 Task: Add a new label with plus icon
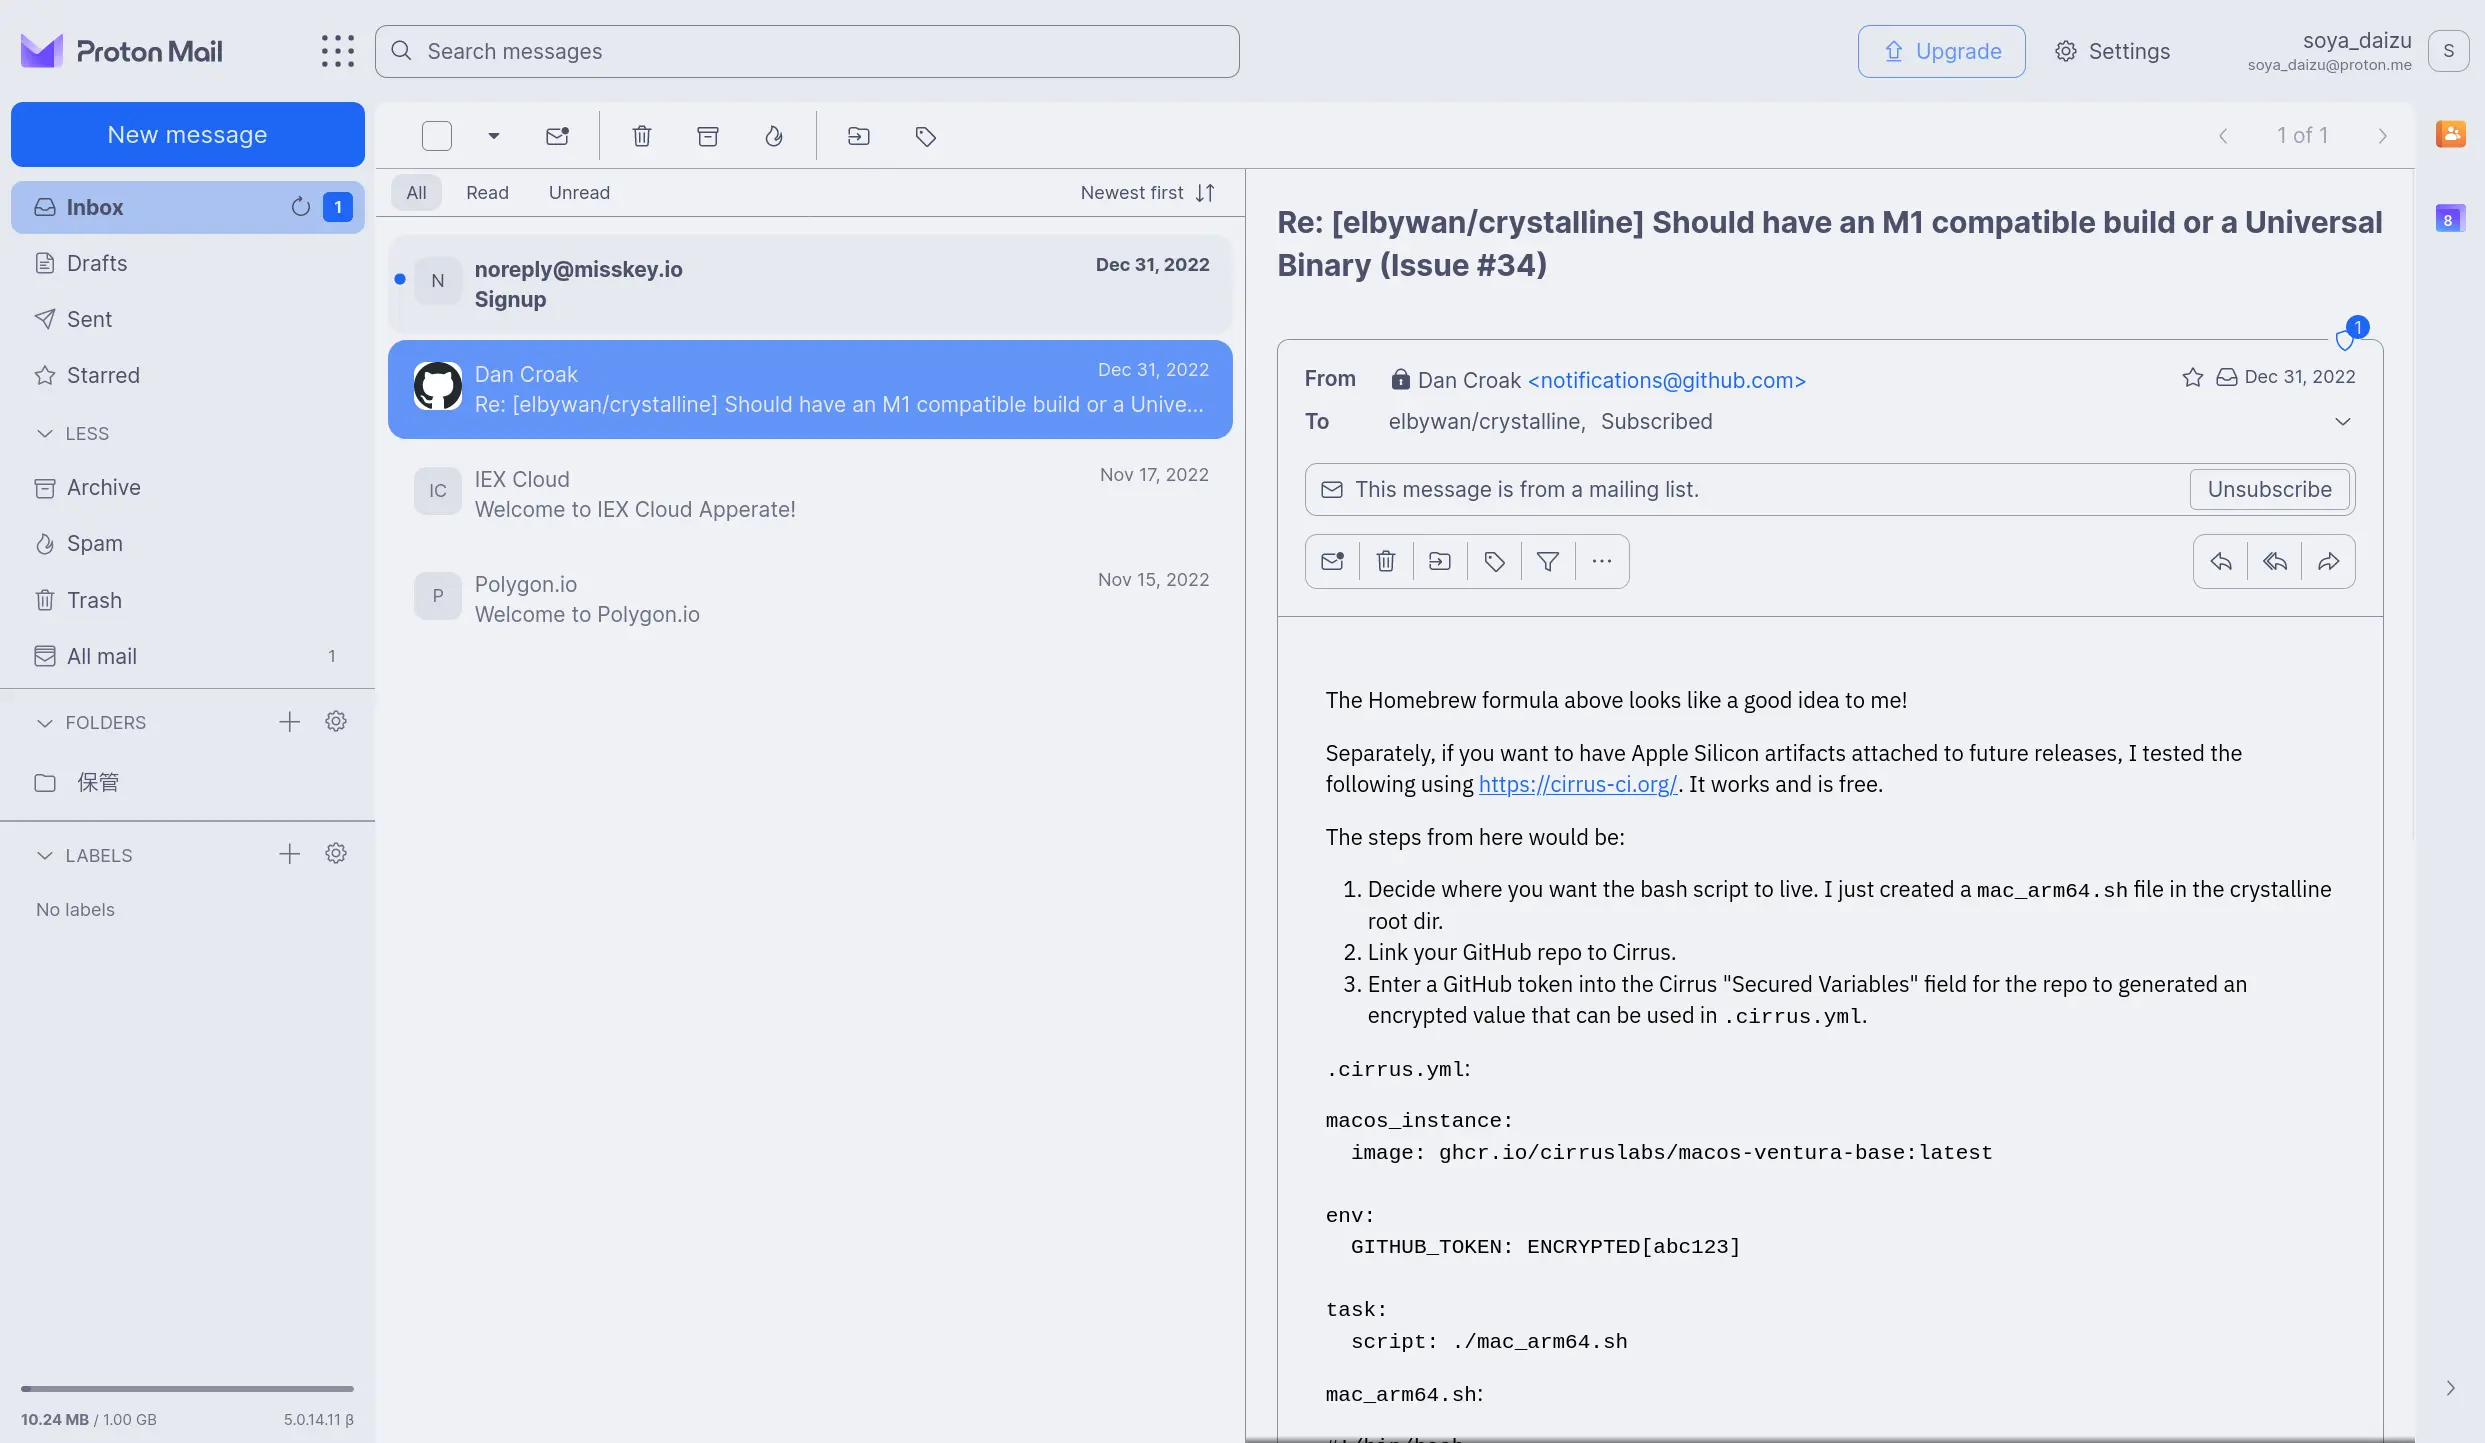289,854
